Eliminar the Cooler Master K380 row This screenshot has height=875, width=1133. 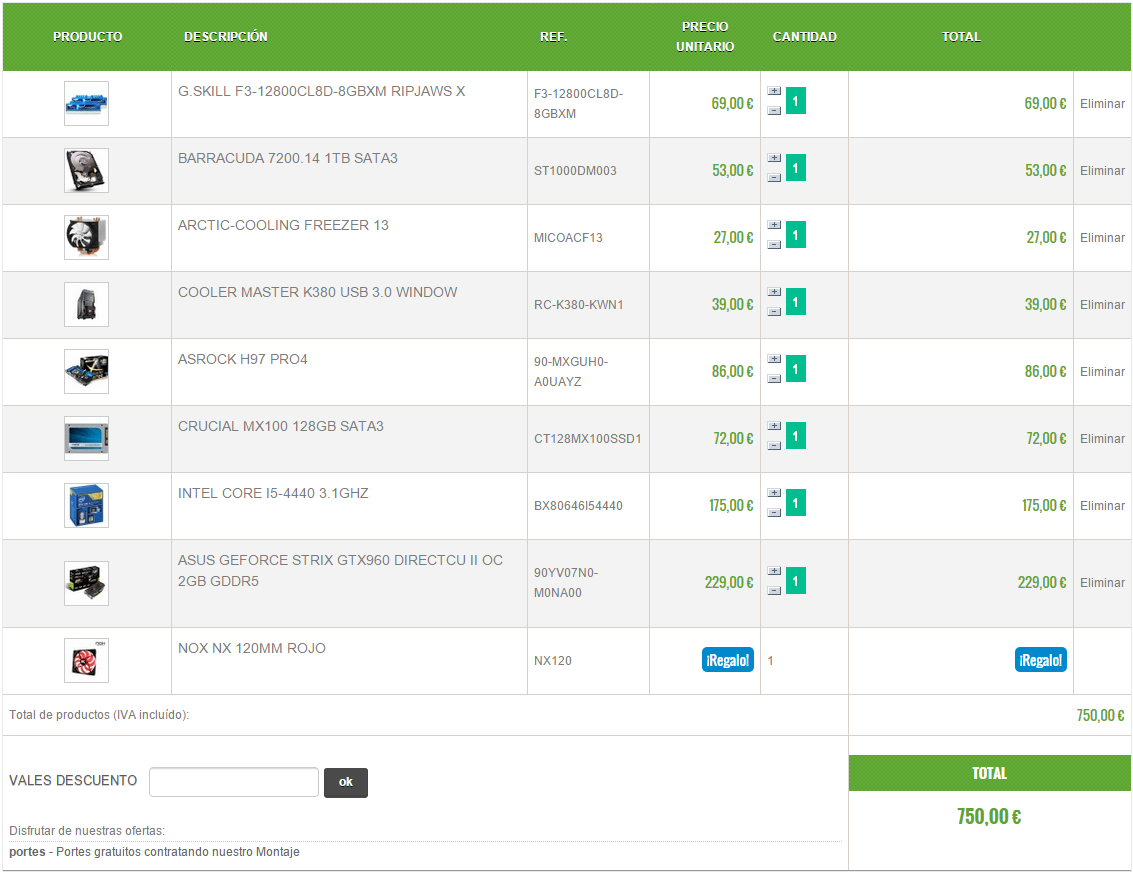(1102, 305)
